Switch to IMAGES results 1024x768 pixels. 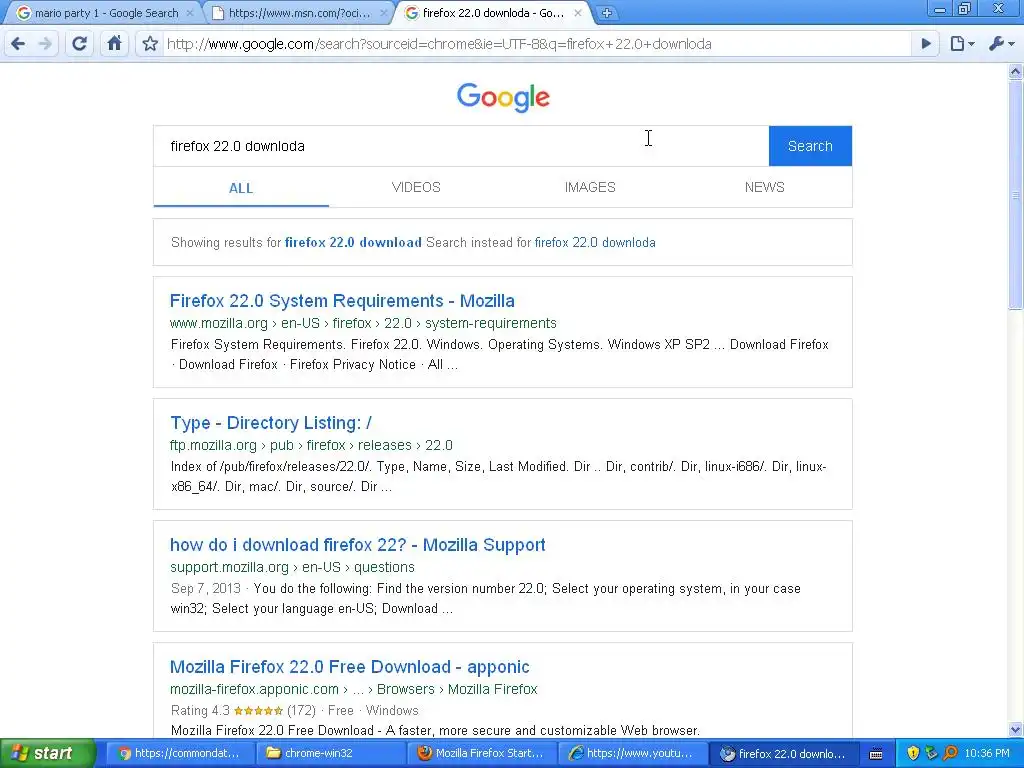(x=590, y=187)
